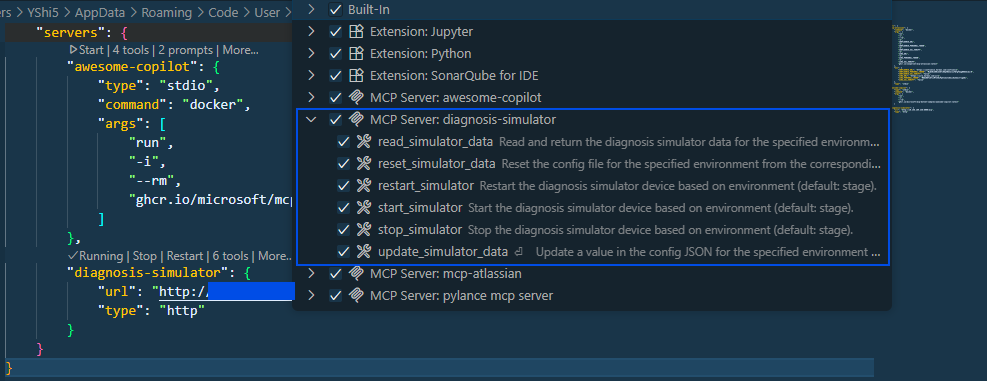Viewport: 987px width, 381px height.
Task: Click the diagnosis-simulator MCP server icon
Action: point(356,119)
